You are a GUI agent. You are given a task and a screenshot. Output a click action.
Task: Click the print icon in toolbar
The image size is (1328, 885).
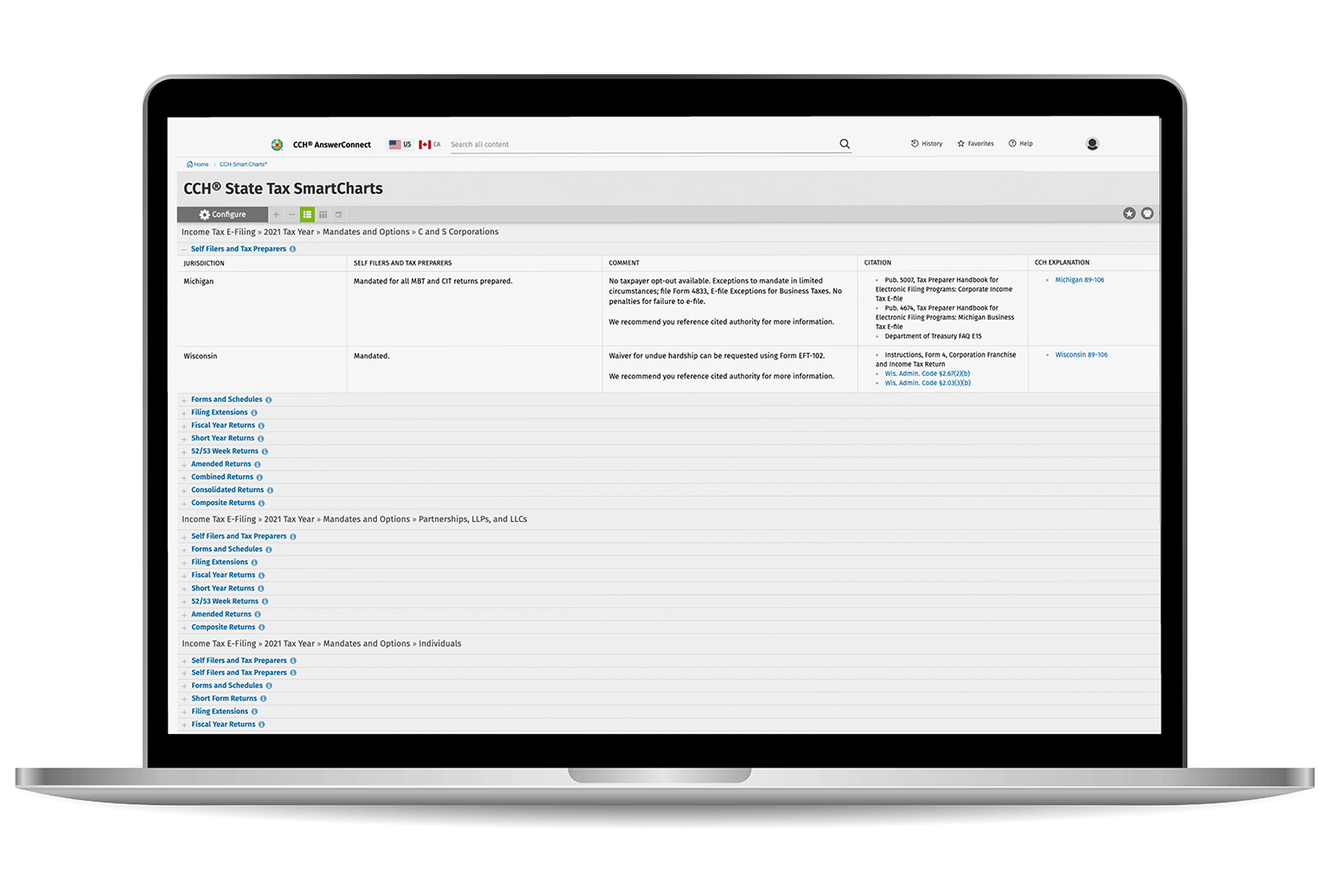(1147, 214)
